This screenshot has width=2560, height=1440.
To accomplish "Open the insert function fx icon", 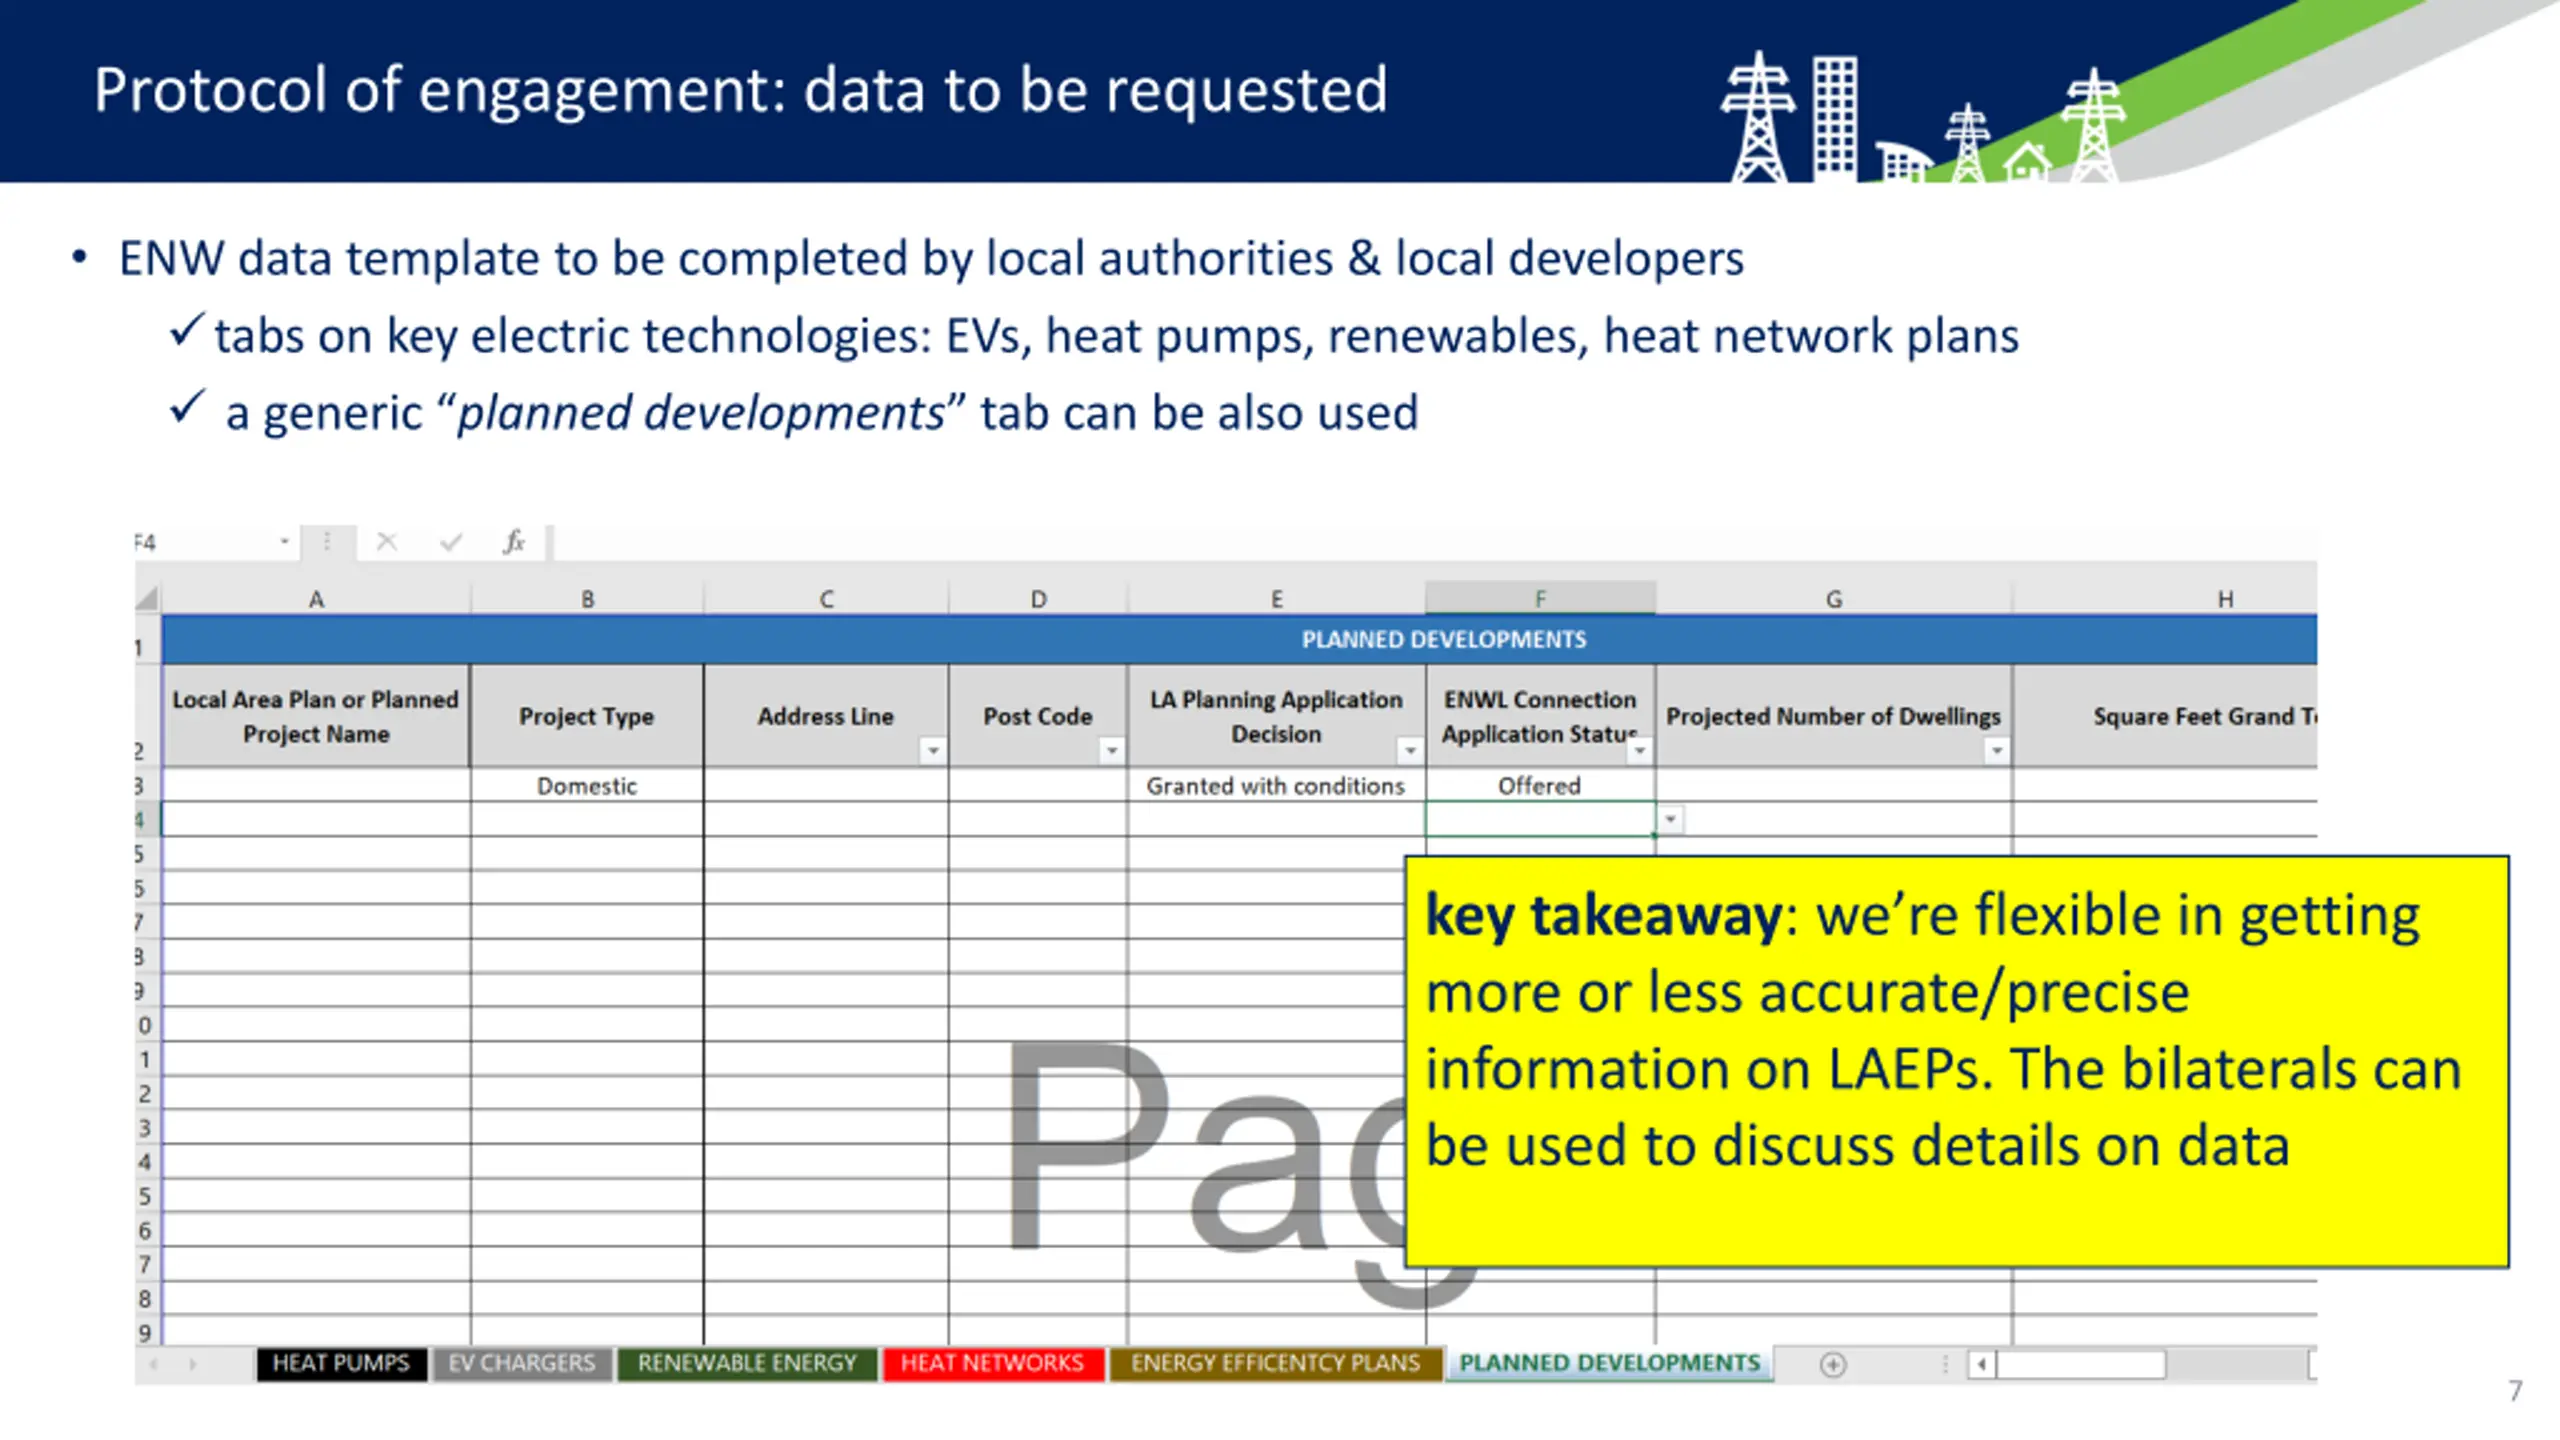I will [514, 542].
